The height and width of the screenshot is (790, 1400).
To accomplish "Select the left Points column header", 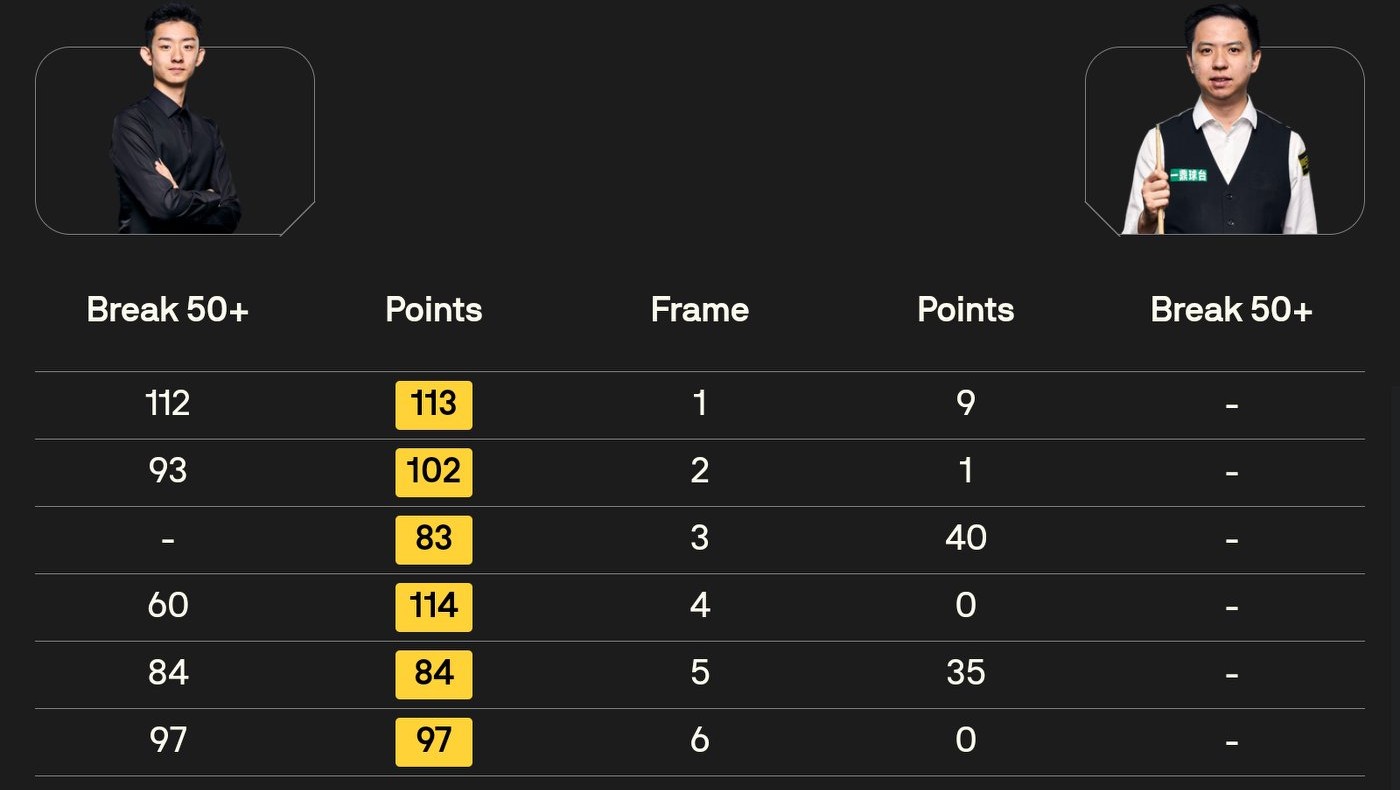I will pos(434,310).
